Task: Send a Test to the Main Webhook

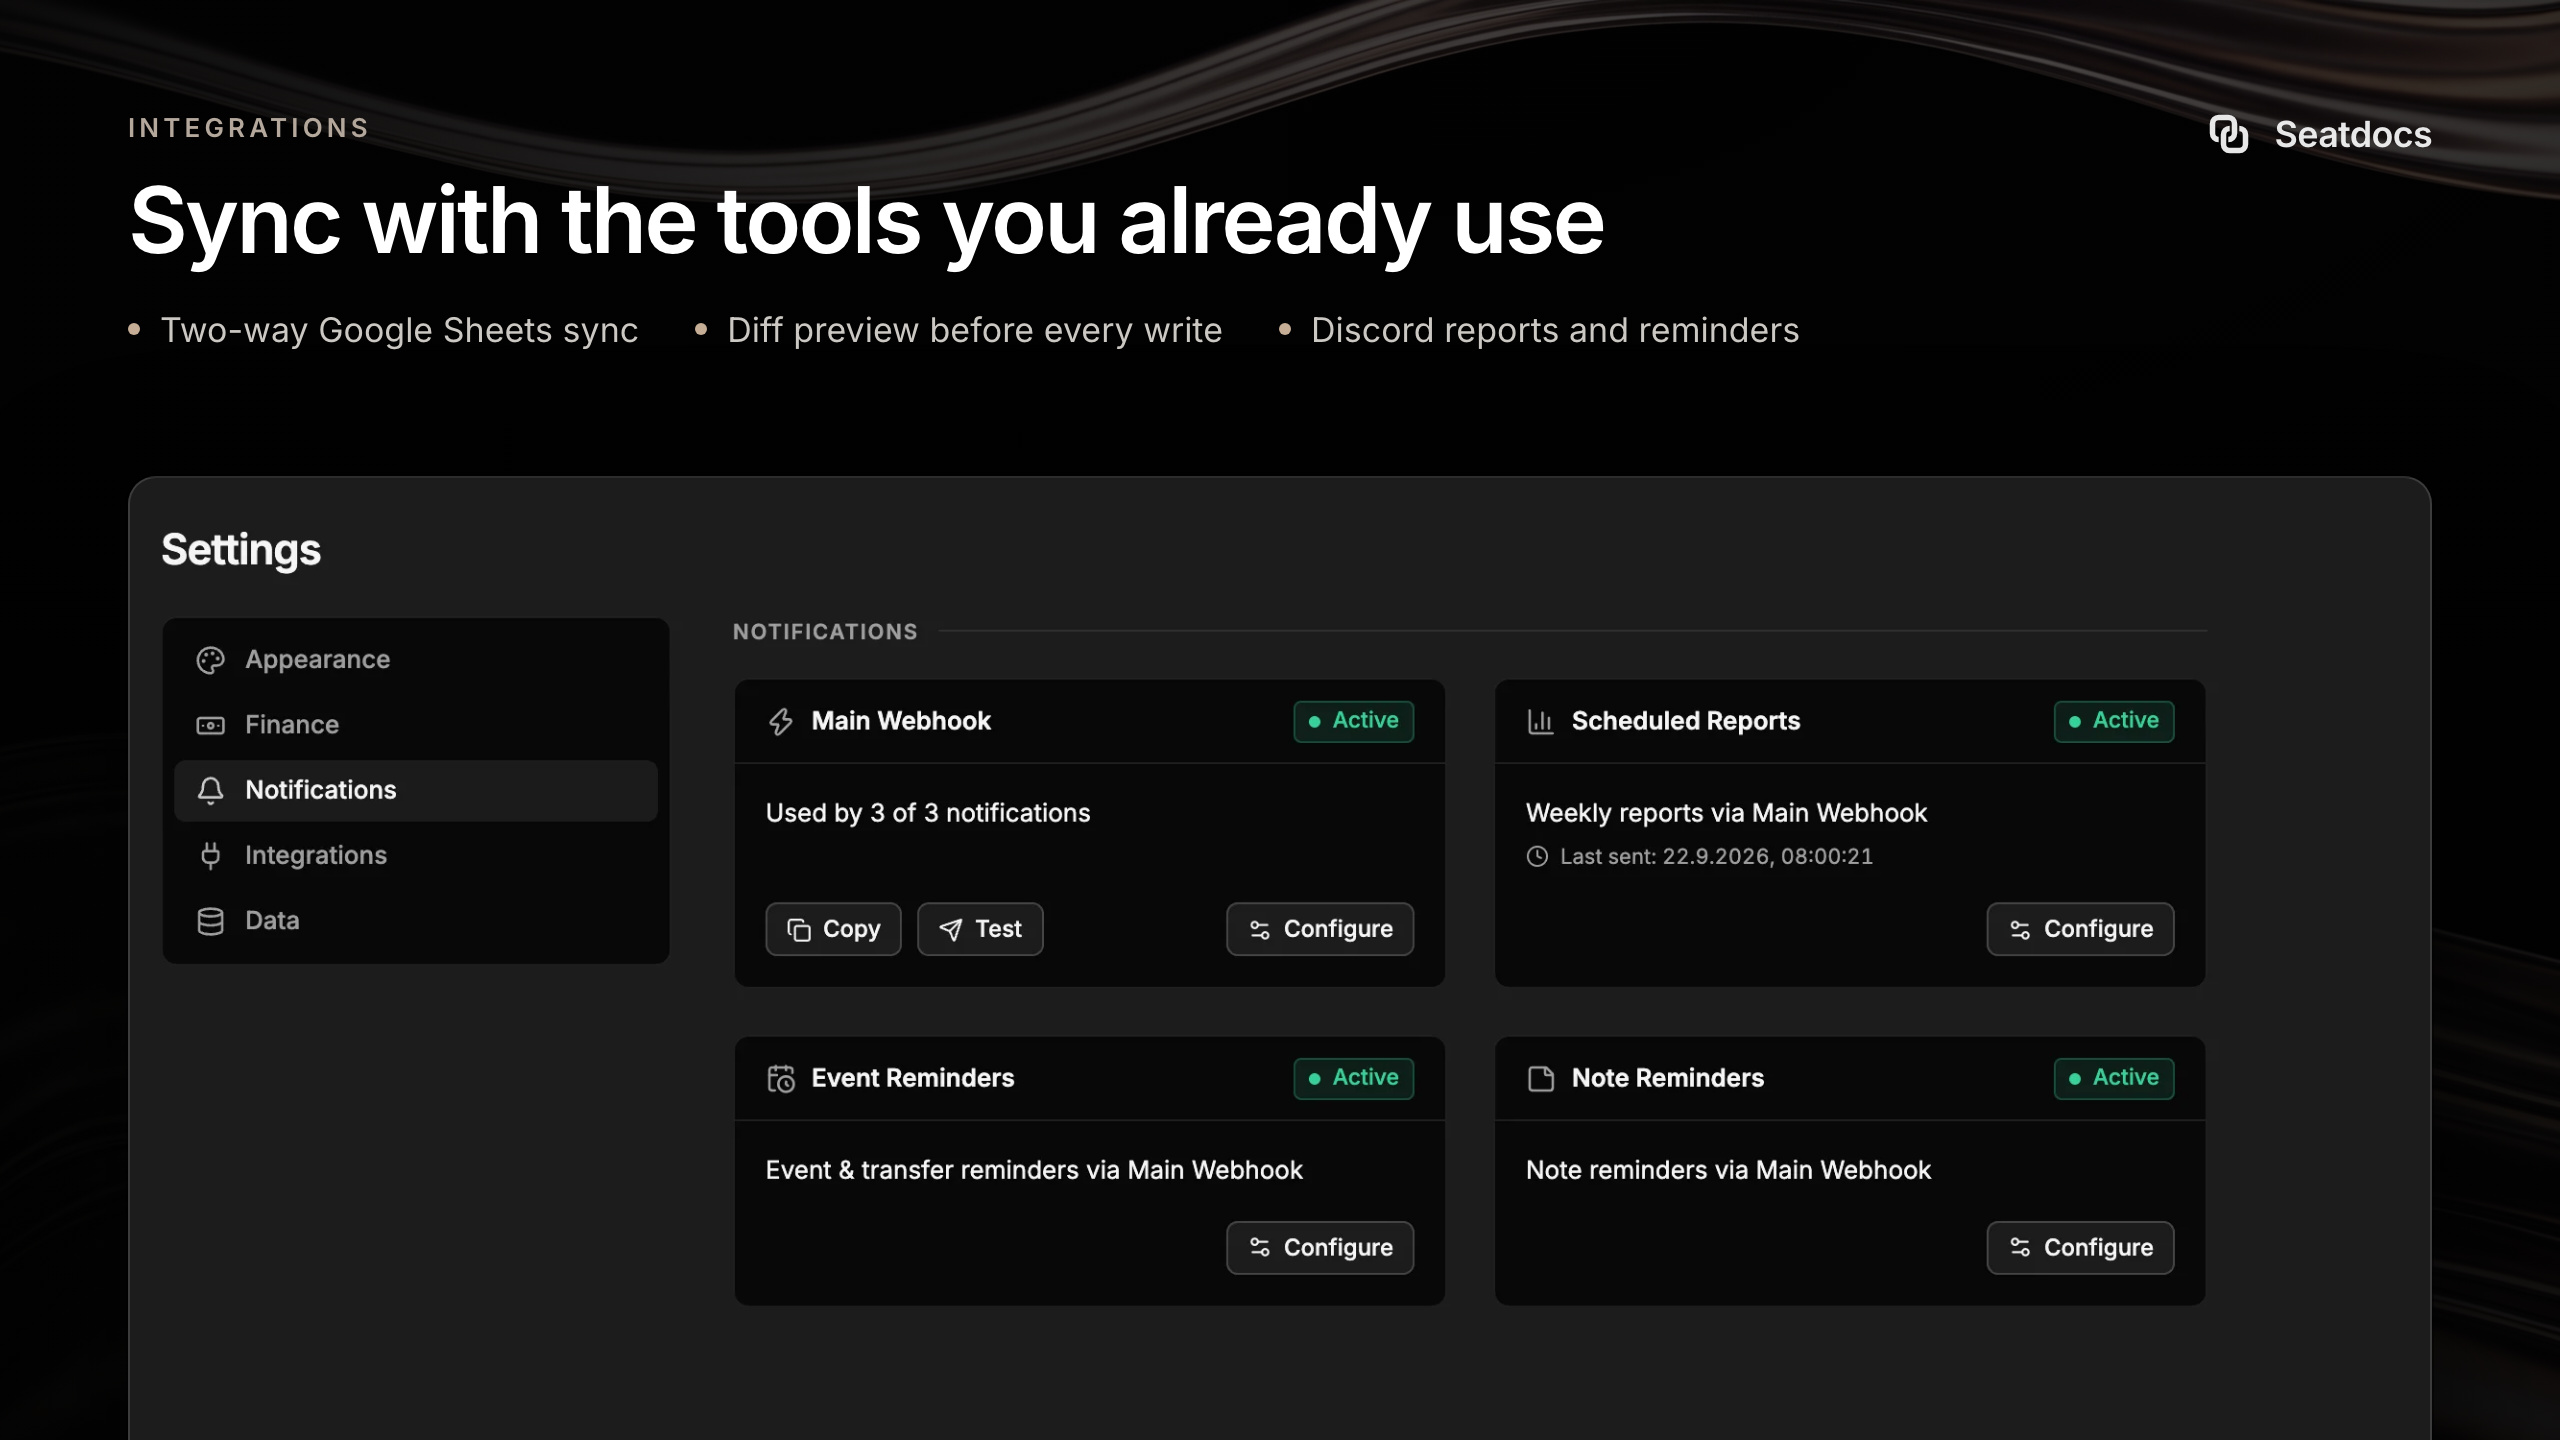Action: coord(980,929)
